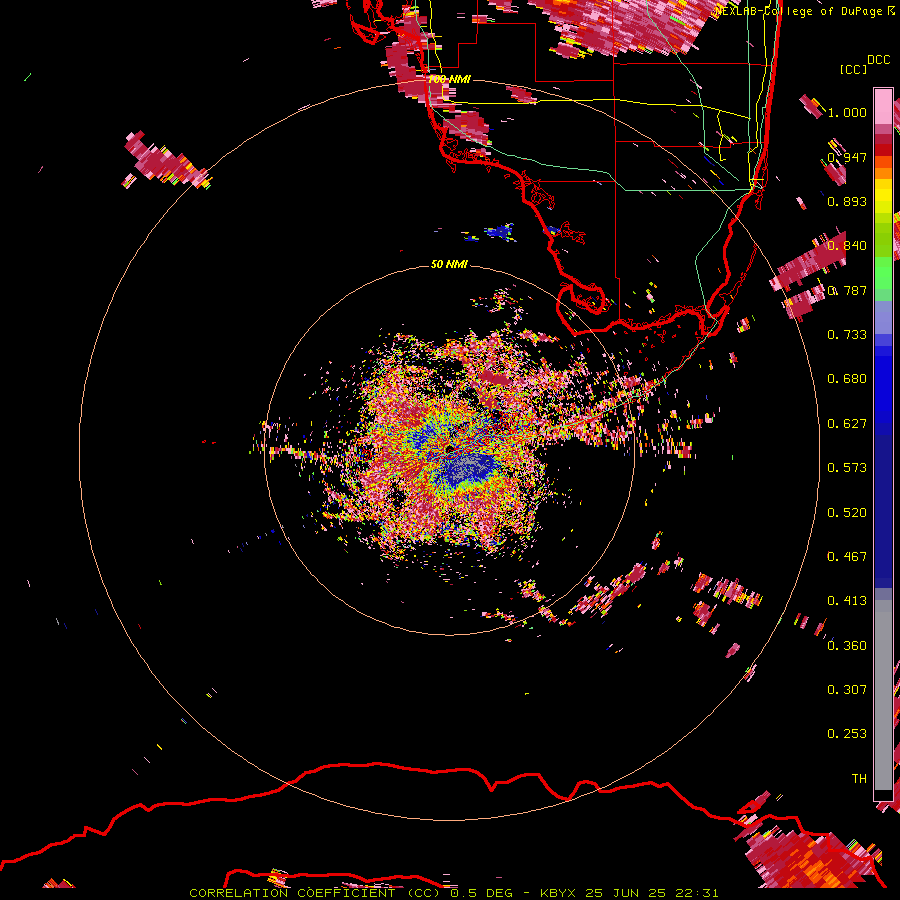Click the 0.413 scale label
Viewport: 900px width, 900px height.
click(847, 601)
